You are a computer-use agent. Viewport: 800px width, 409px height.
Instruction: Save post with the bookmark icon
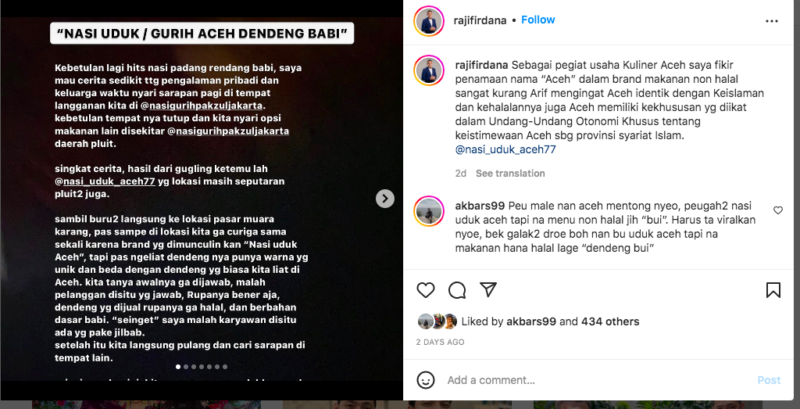tap(773, 290)
